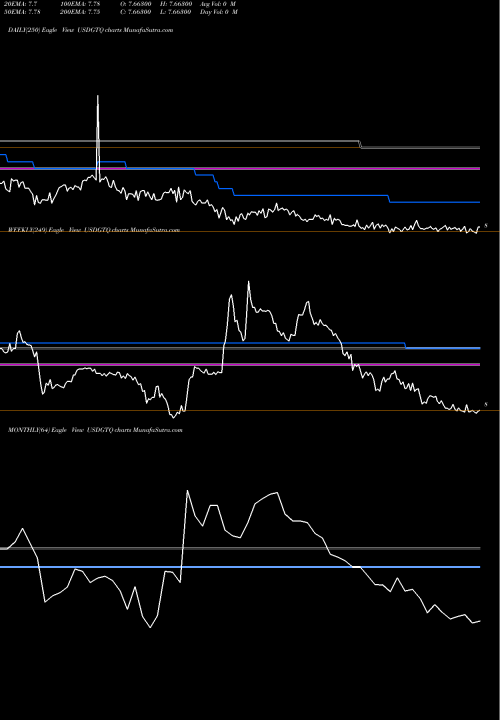Select the 200EMA: 7.75 value
This screenshot has height=720, width=500.
pos(79,11)
